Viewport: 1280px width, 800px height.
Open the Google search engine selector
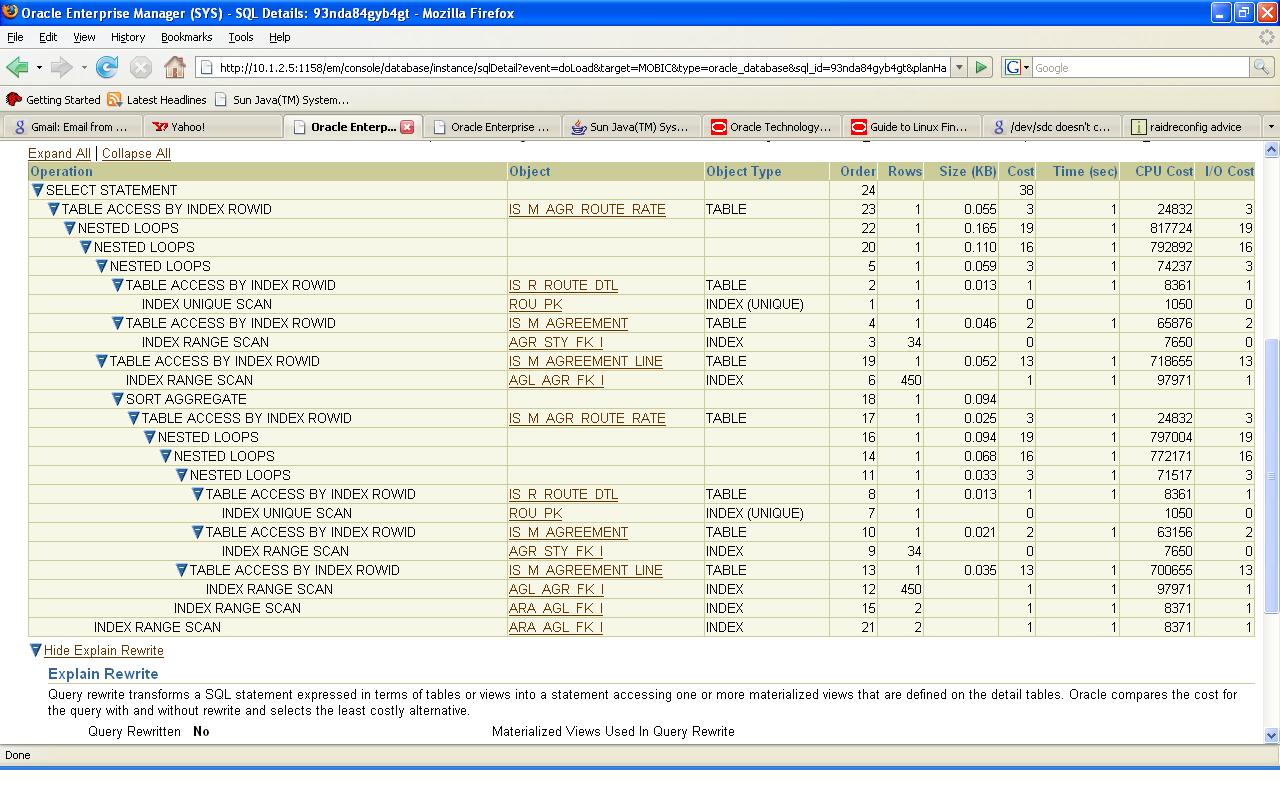(1016, 67)
